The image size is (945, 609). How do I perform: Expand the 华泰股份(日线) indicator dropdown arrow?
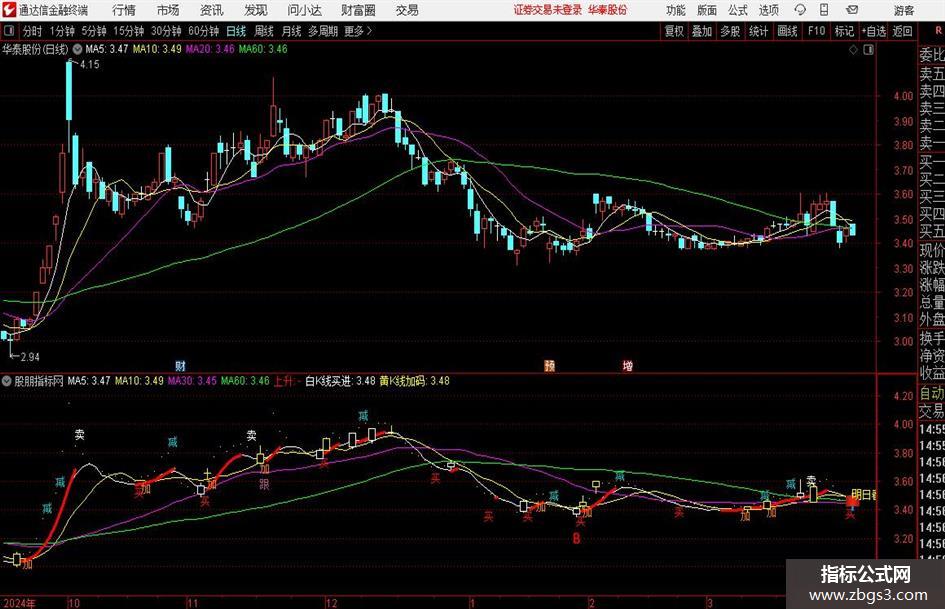77,49
